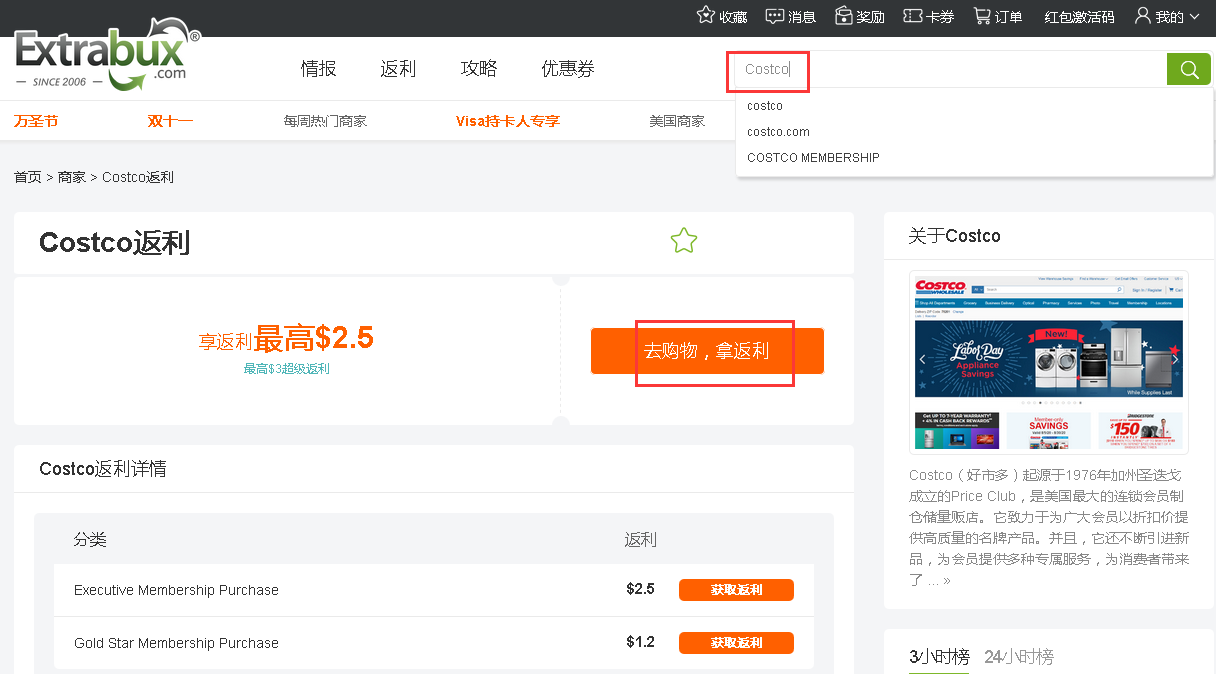
Task: Open 收藏 favorites star icon in top bar
Action: point(706,16)
